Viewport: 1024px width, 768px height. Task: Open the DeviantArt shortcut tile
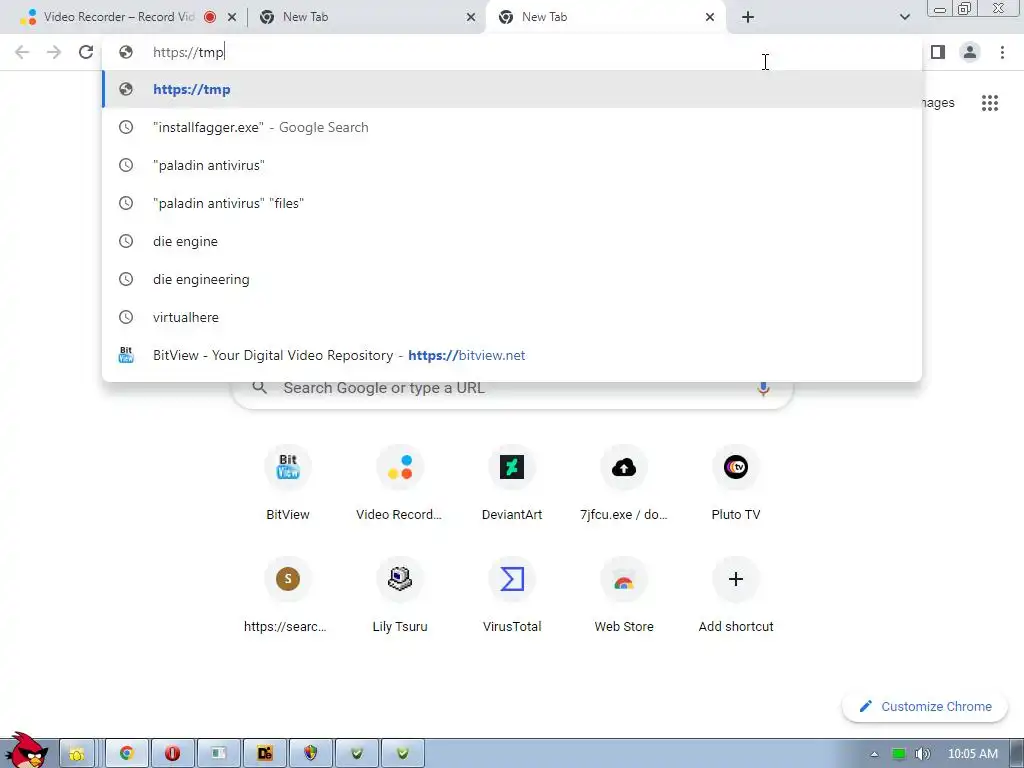[512, 483]
